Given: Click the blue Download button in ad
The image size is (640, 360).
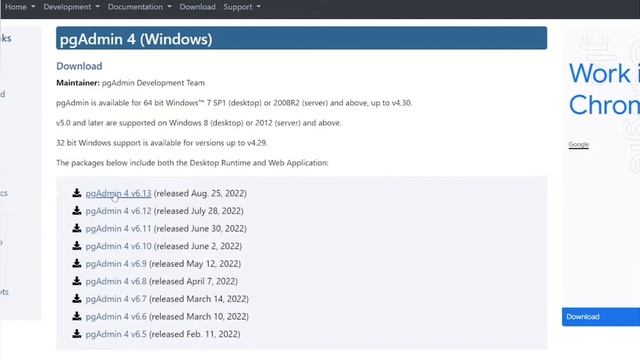Looking at the screenshot, I should pos(601,317).
